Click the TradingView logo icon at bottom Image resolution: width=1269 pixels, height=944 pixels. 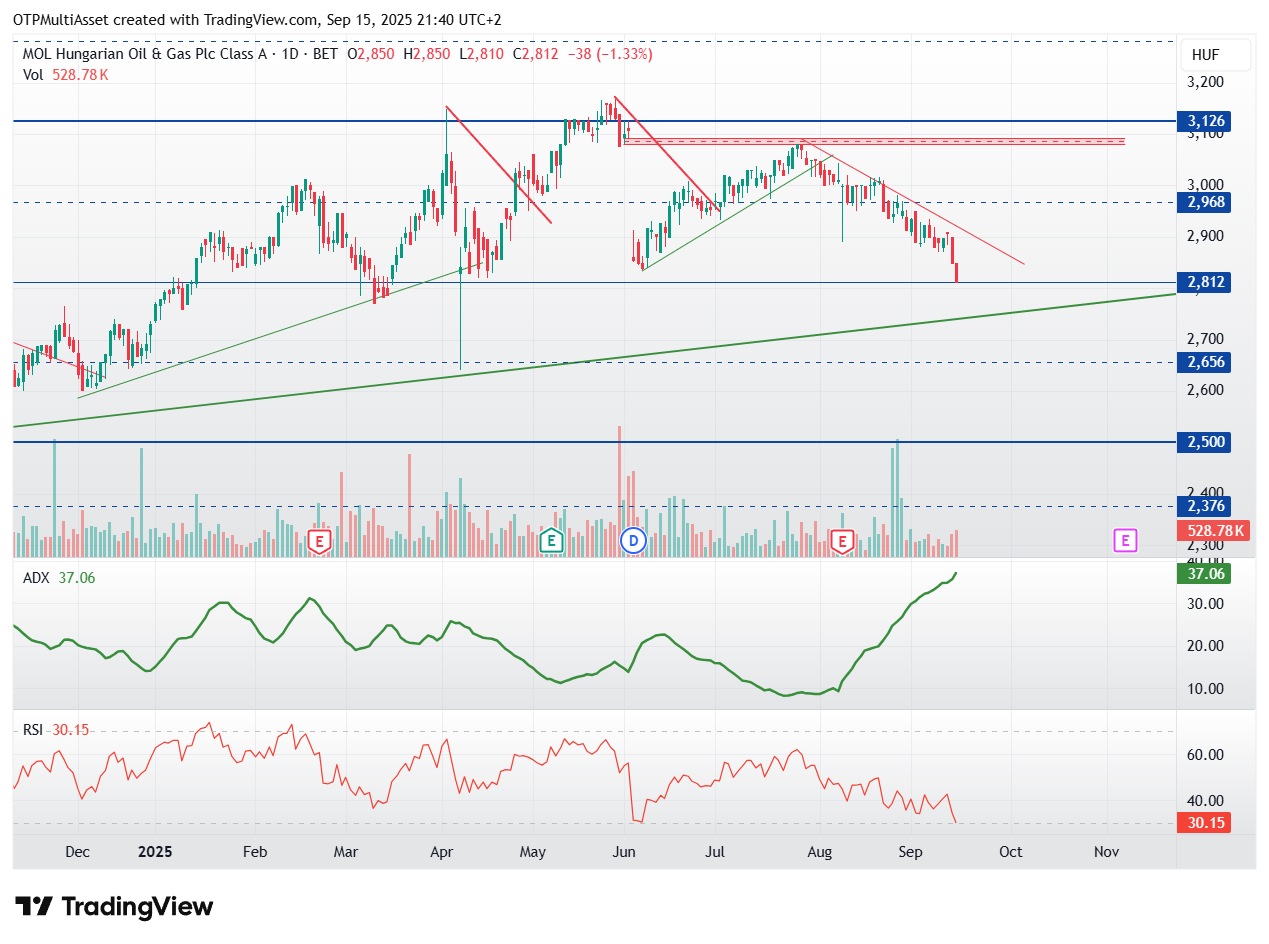point(35,907)
